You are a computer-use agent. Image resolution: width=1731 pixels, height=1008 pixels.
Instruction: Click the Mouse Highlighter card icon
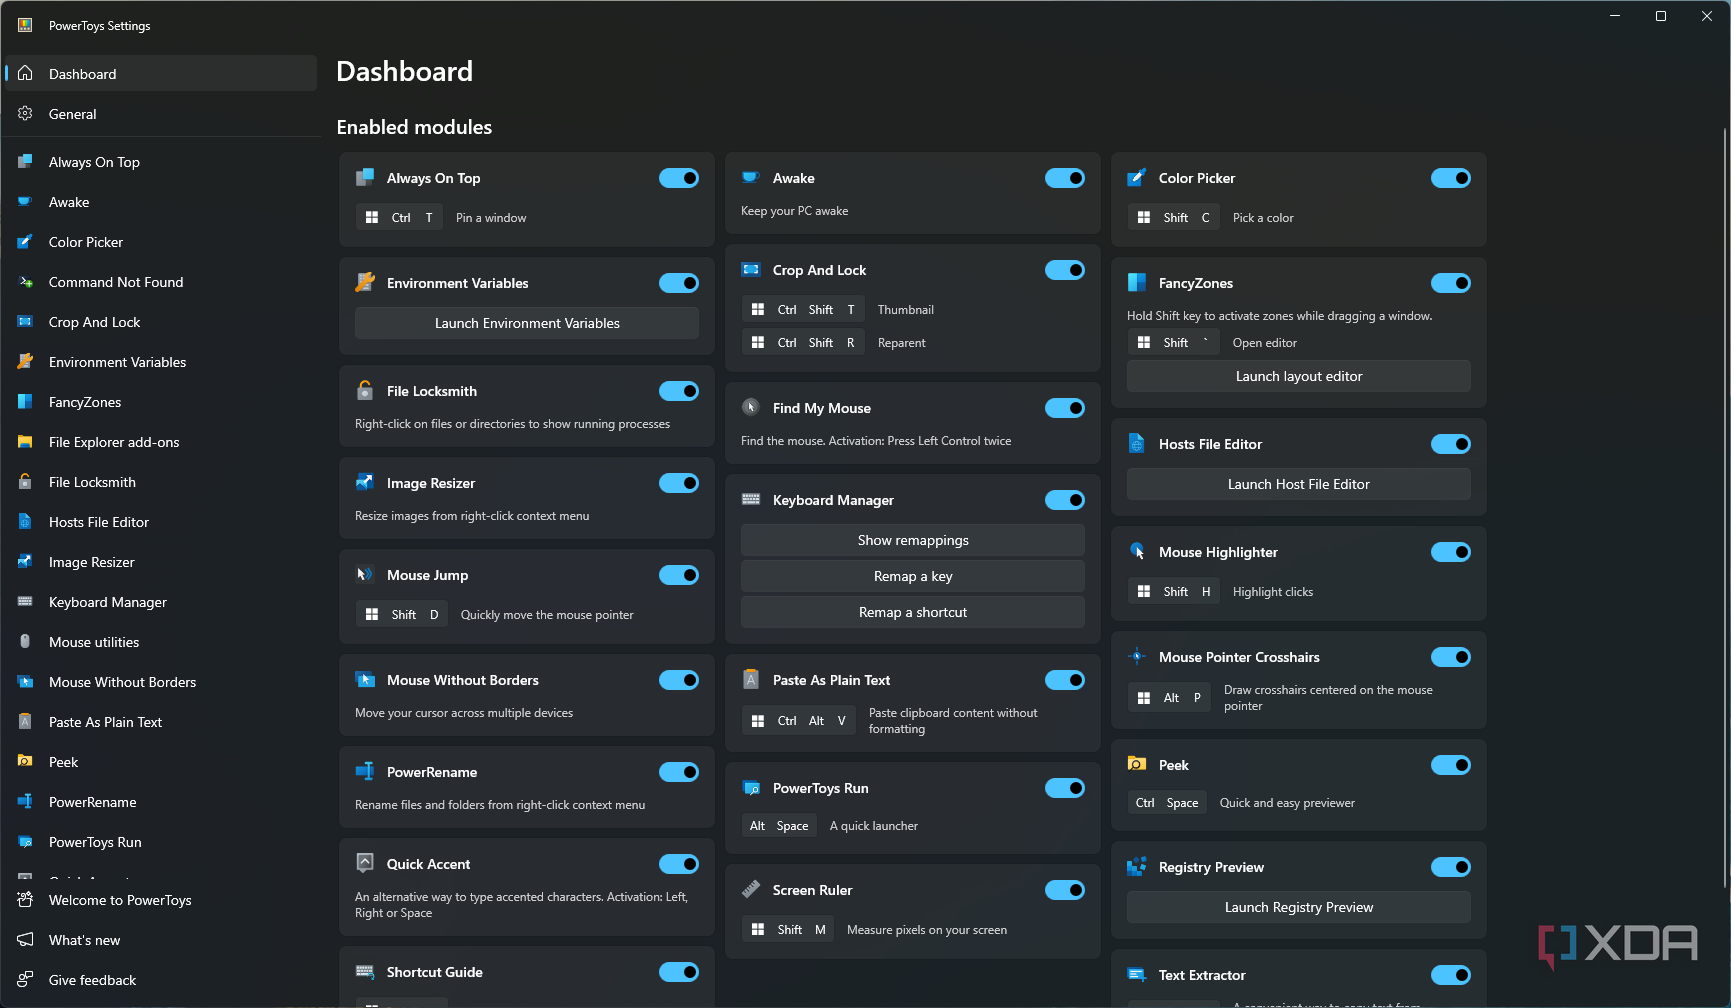pos(1137,552)
